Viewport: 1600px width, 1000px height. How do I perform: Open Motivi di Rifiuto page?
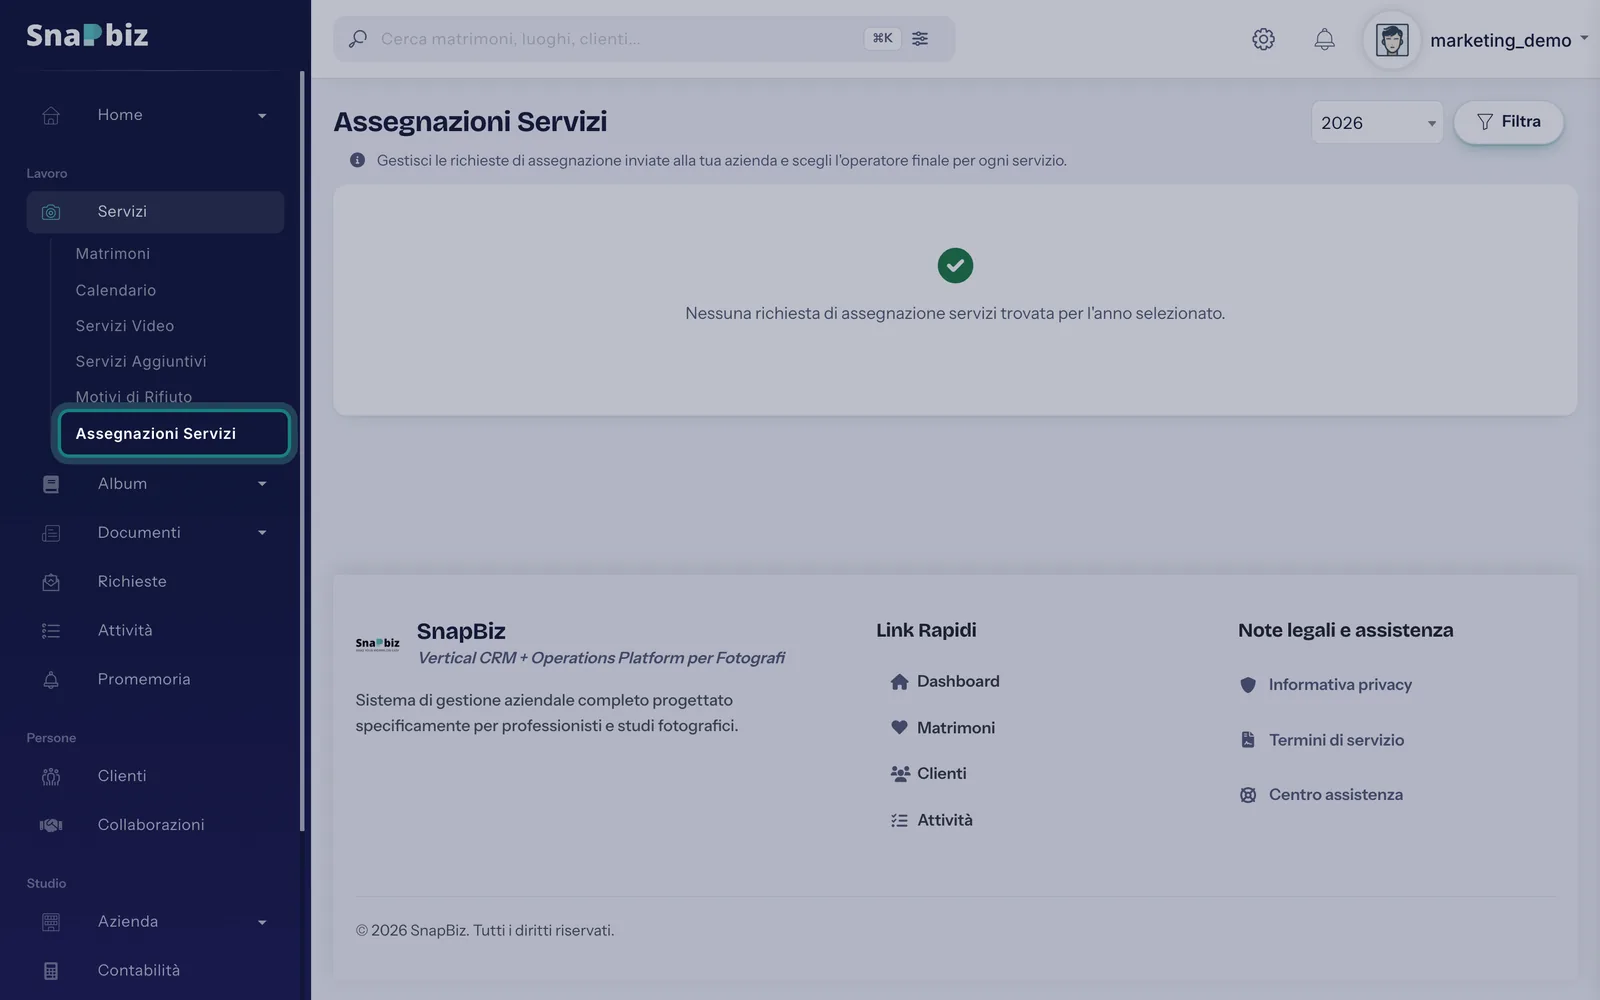coord(134,397)
